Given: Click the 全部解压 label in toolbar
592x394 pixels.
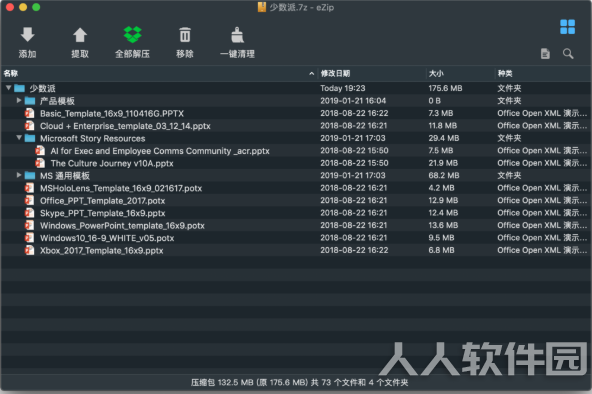Looking at the screenshot, I should (133, 54).
